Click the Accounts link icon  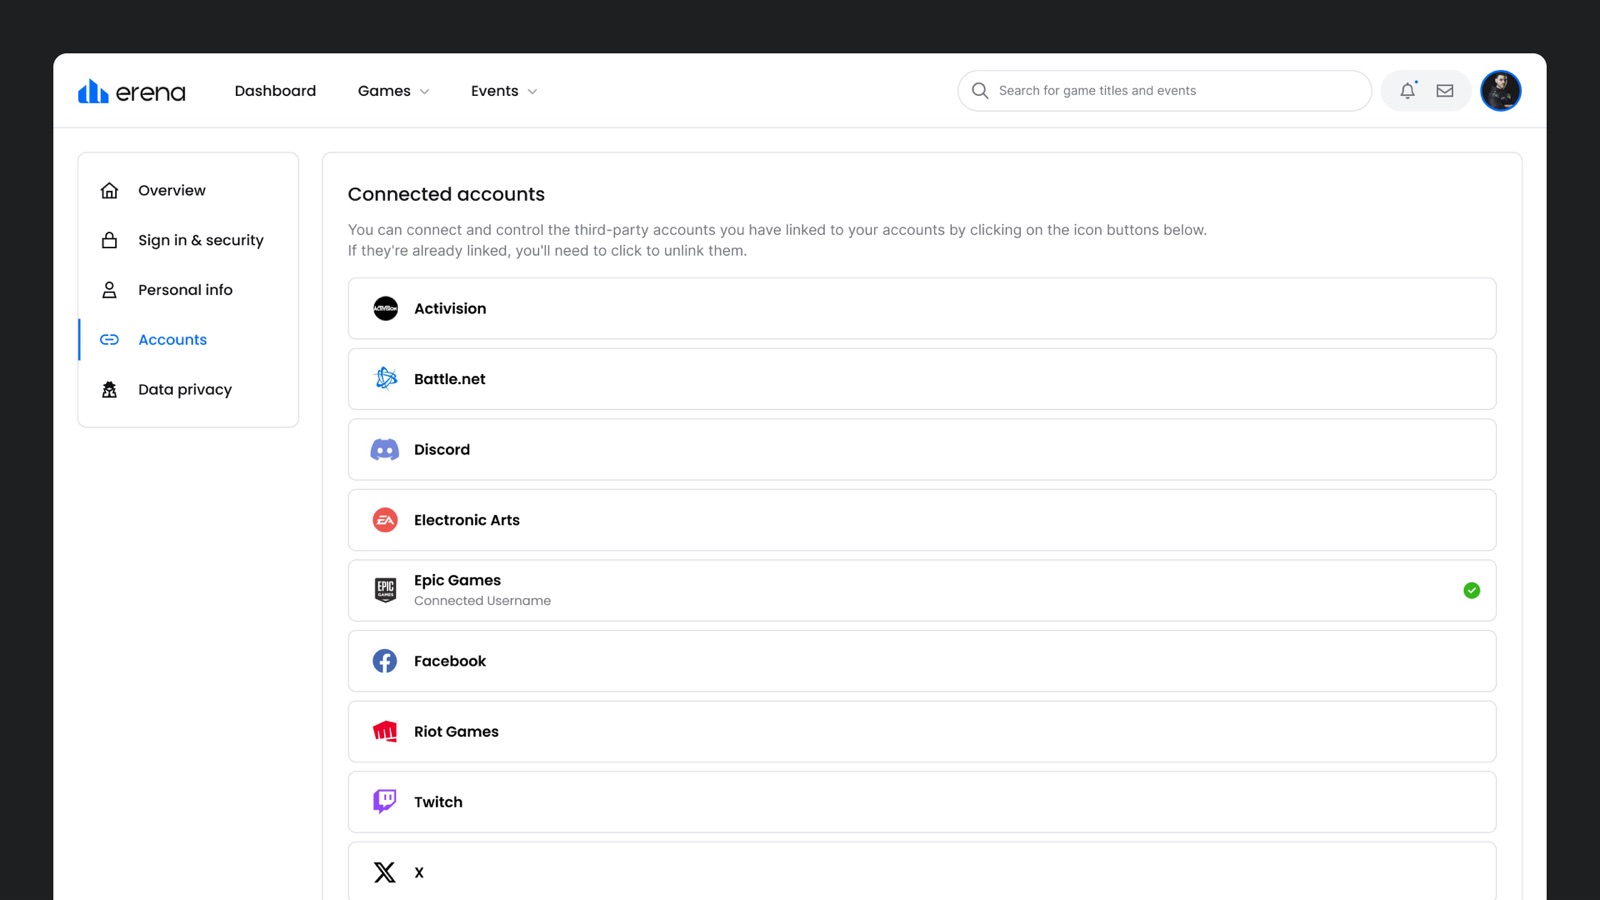[x=110, y=340]
